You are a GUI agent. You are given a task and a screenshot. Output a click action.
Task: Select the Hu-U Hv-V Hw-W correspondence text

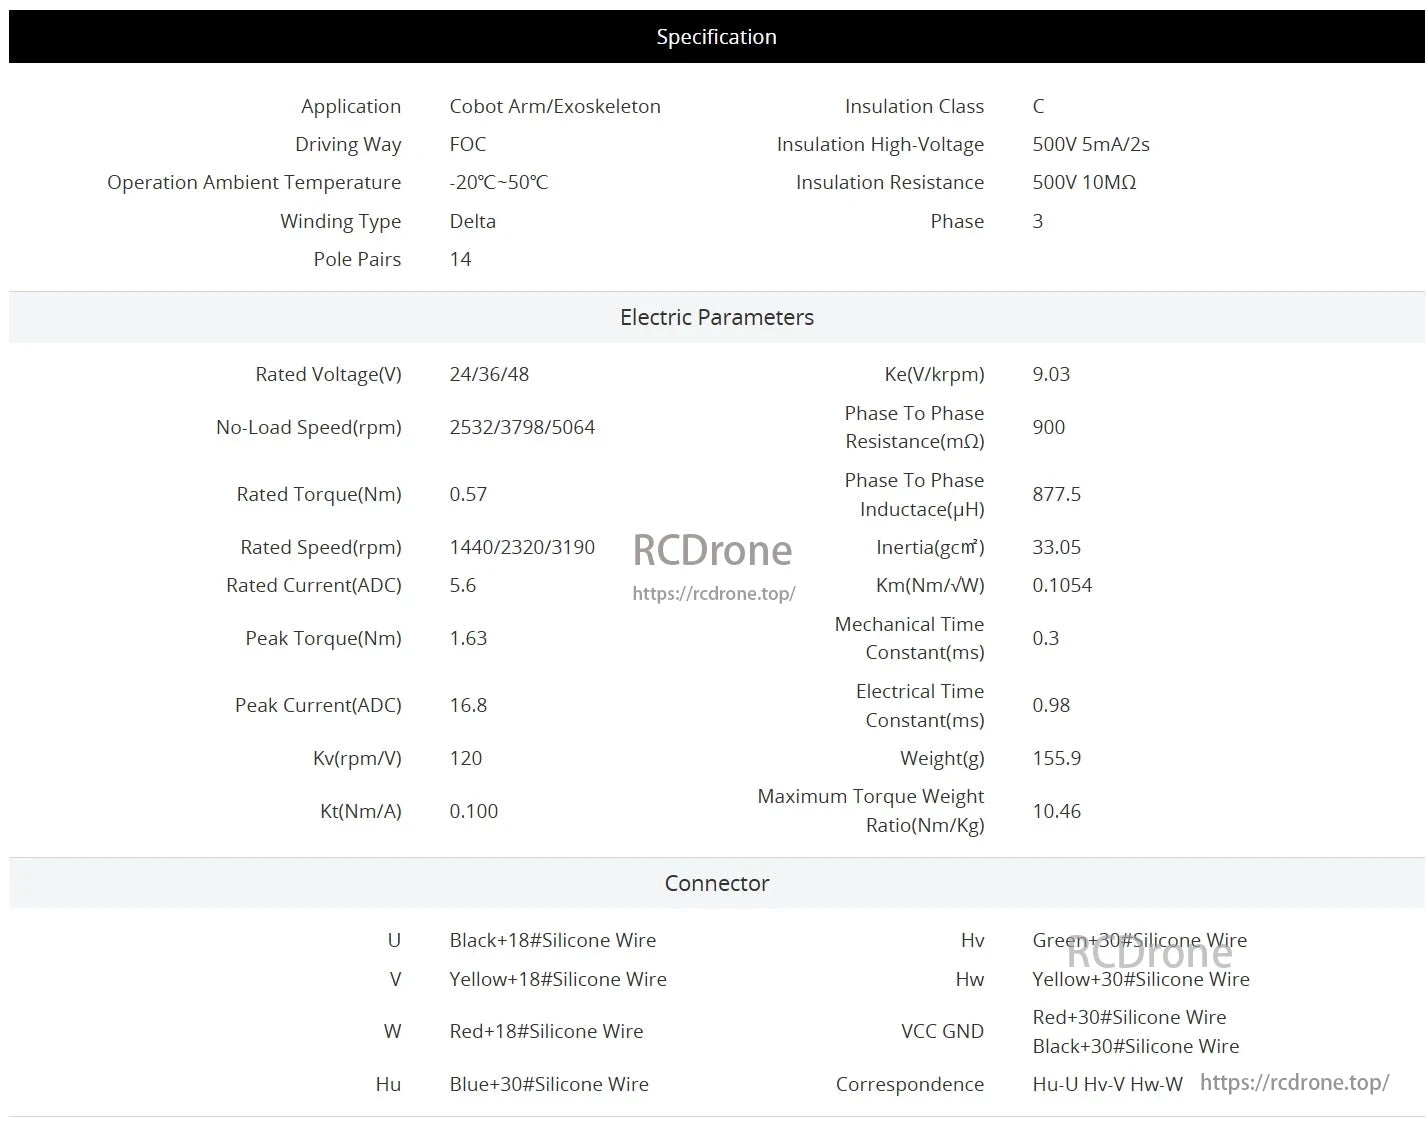[1107, 1084]
